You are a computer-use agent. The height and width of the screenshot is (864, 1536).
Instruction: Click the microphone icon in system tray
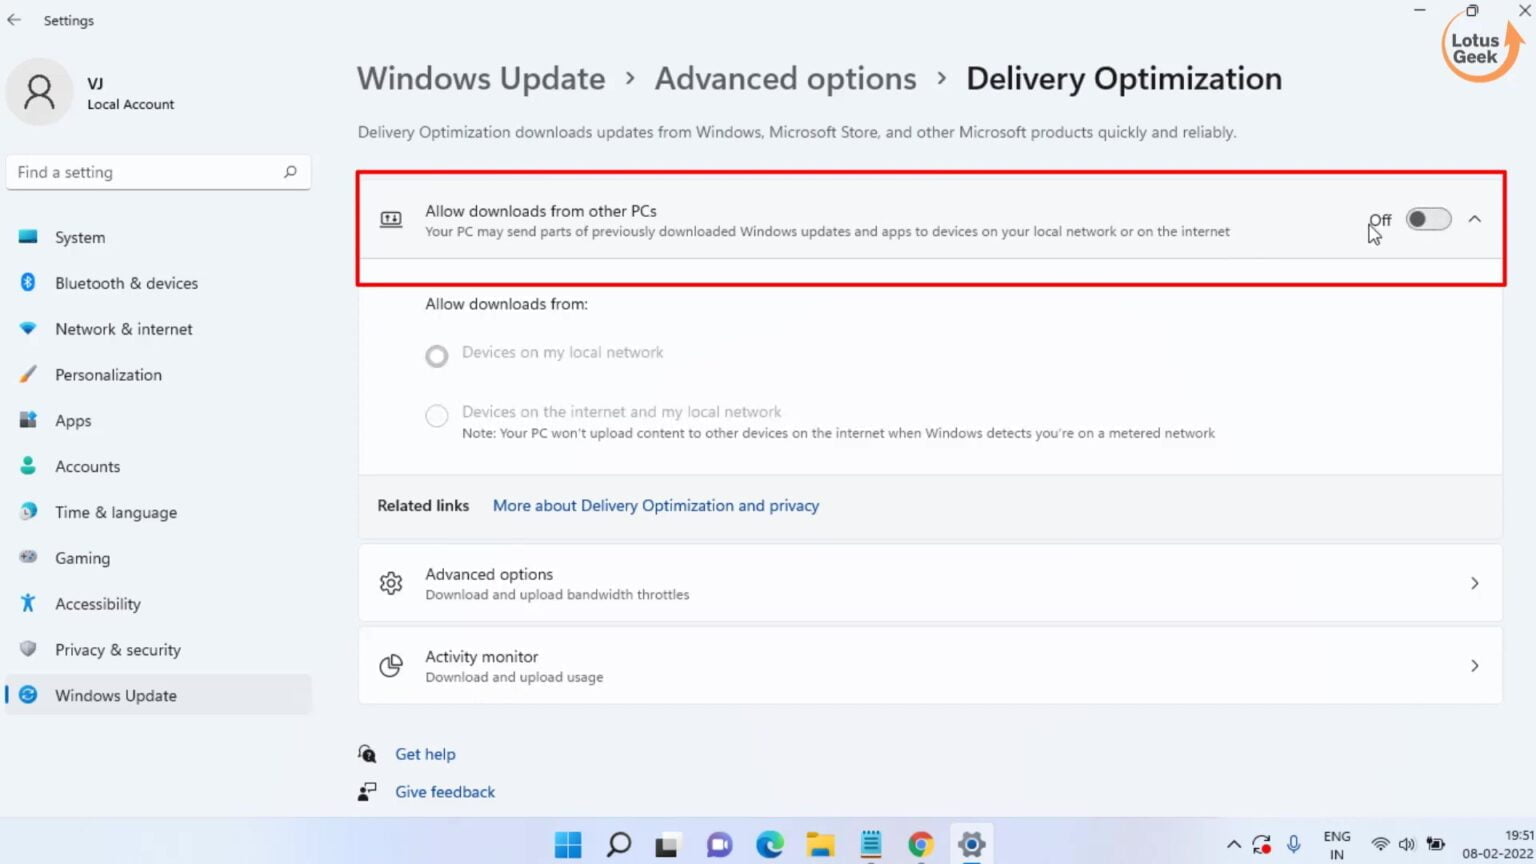click(1293, 845)
